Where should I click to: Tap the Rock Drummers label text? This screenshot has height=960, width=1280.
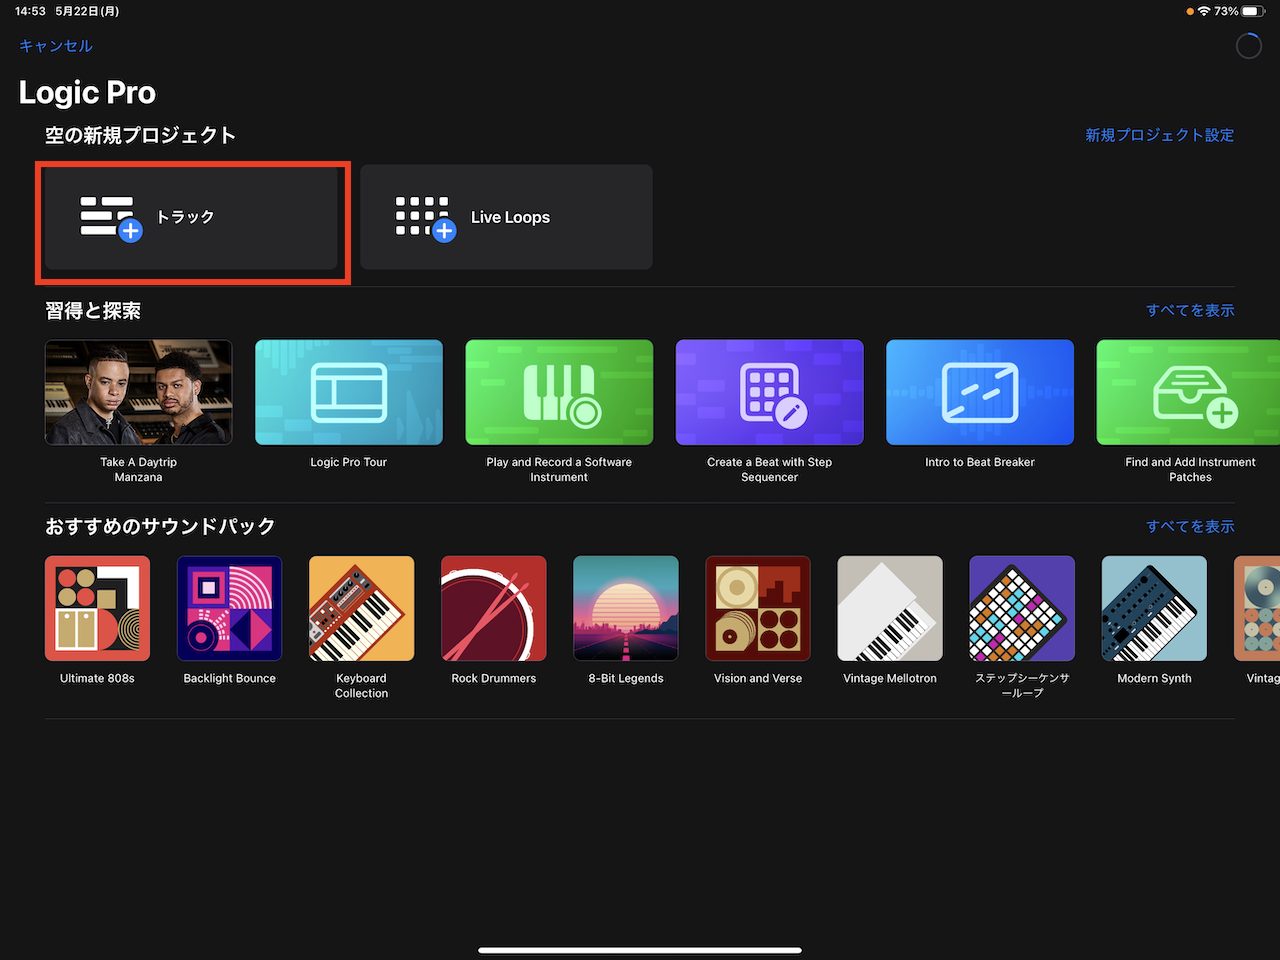[x=493, y=678]
